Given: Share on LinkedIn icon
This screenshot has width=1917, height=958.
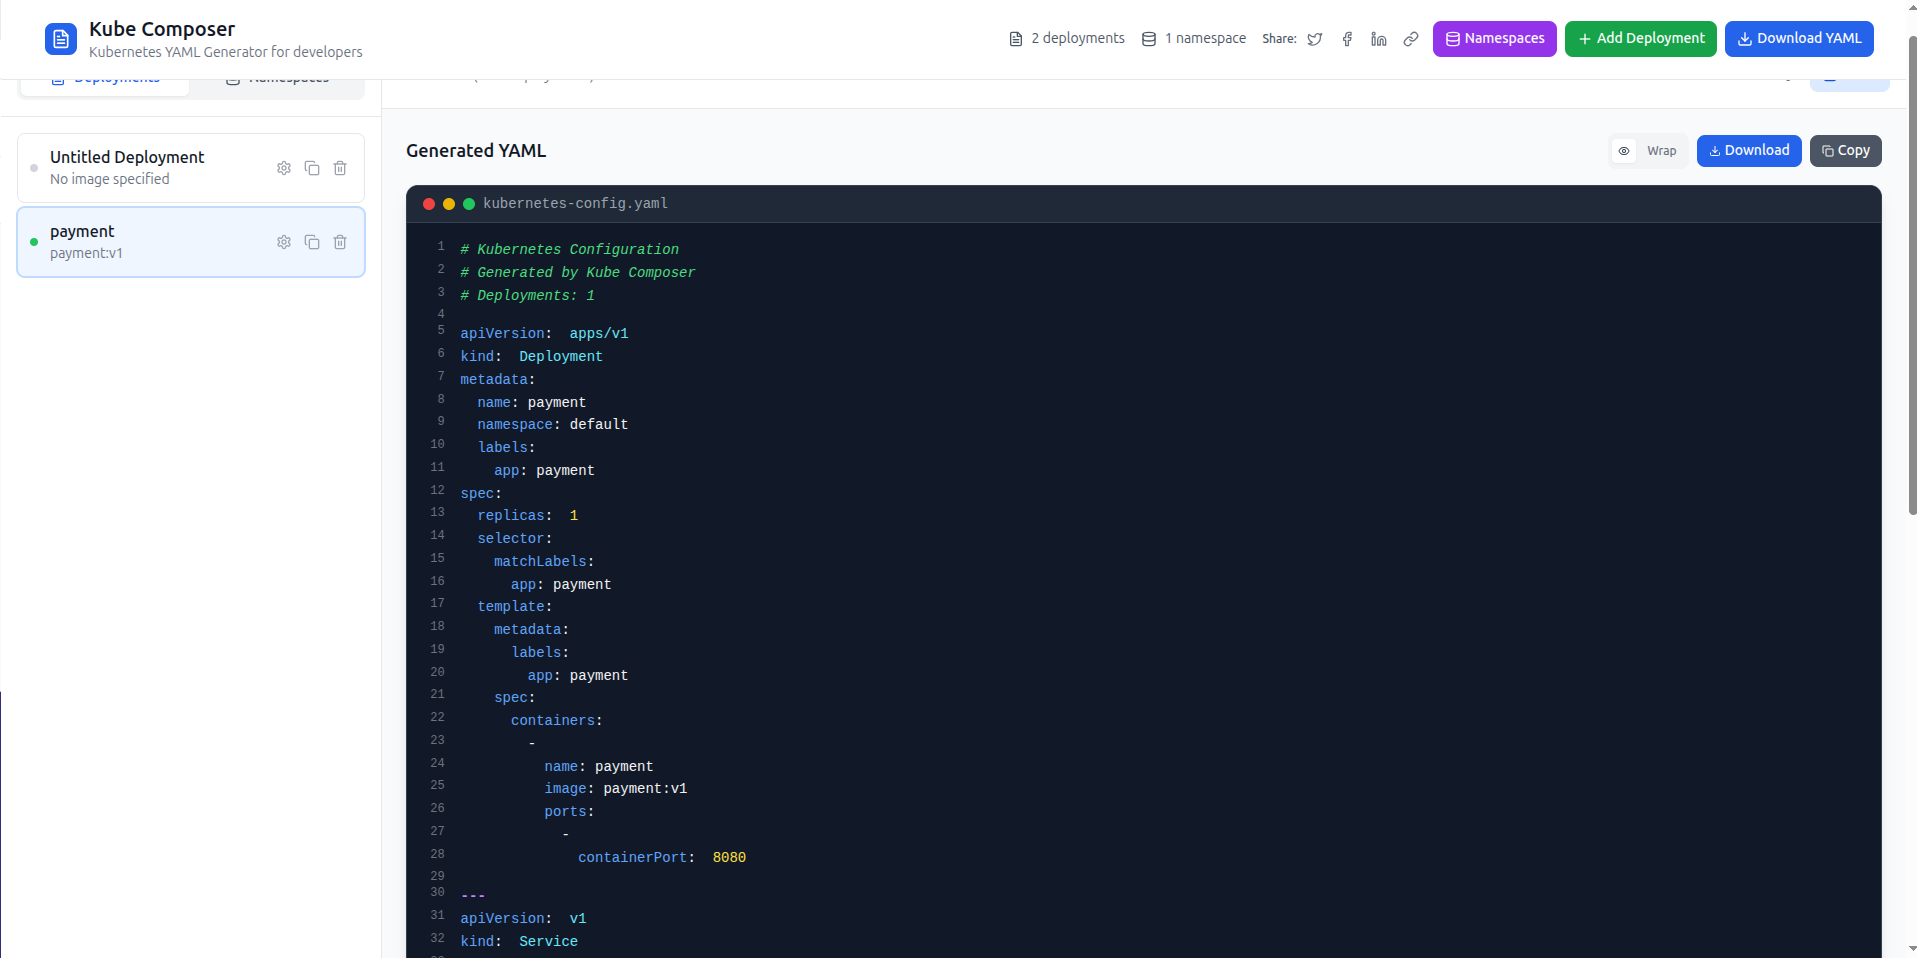Looking at the screenshot, I should (1379, 39).
